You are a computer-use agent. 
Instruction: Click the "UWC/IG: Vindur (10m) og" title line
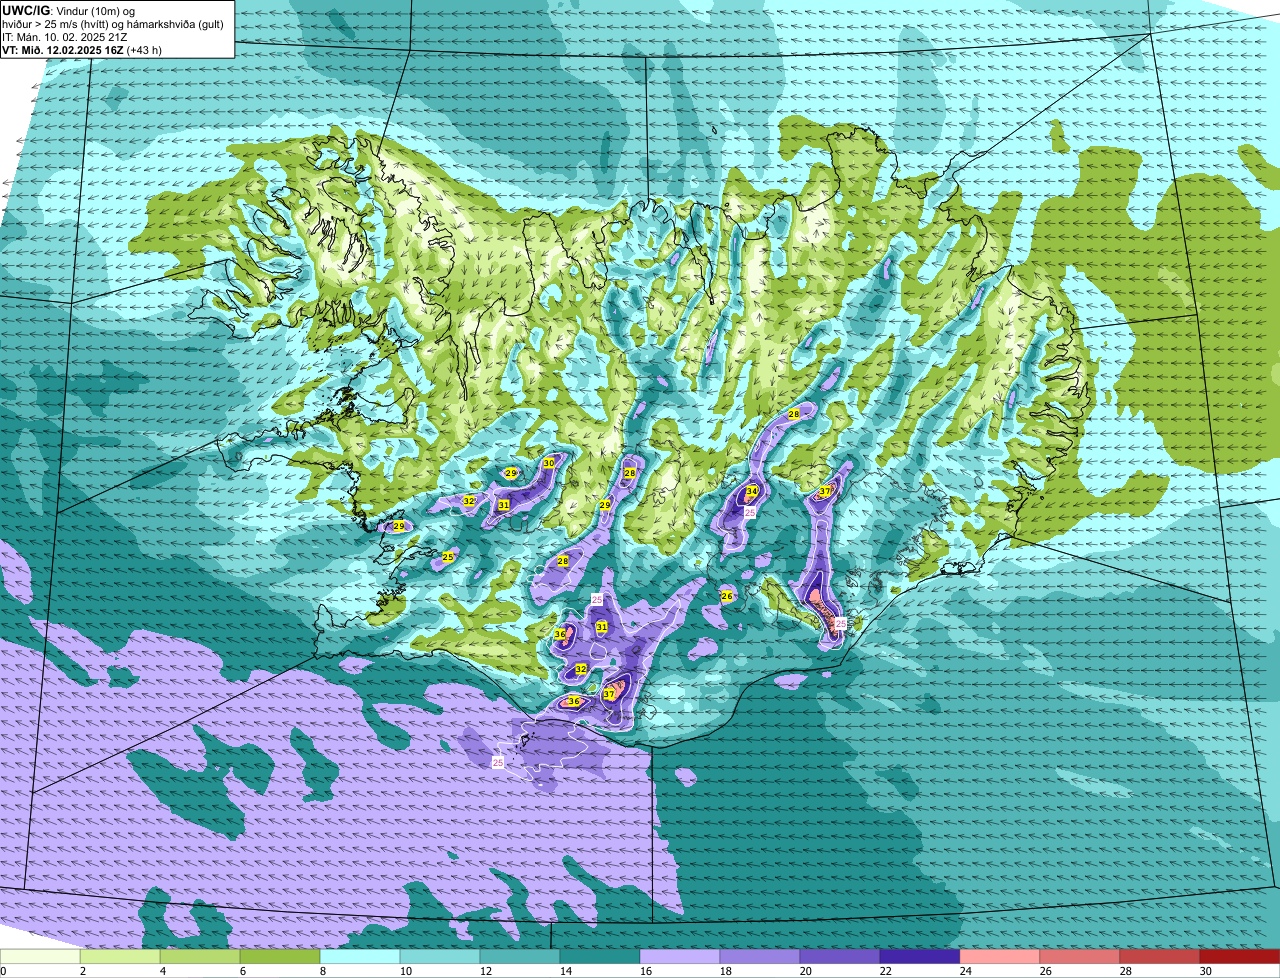click(x=69, y=10)
